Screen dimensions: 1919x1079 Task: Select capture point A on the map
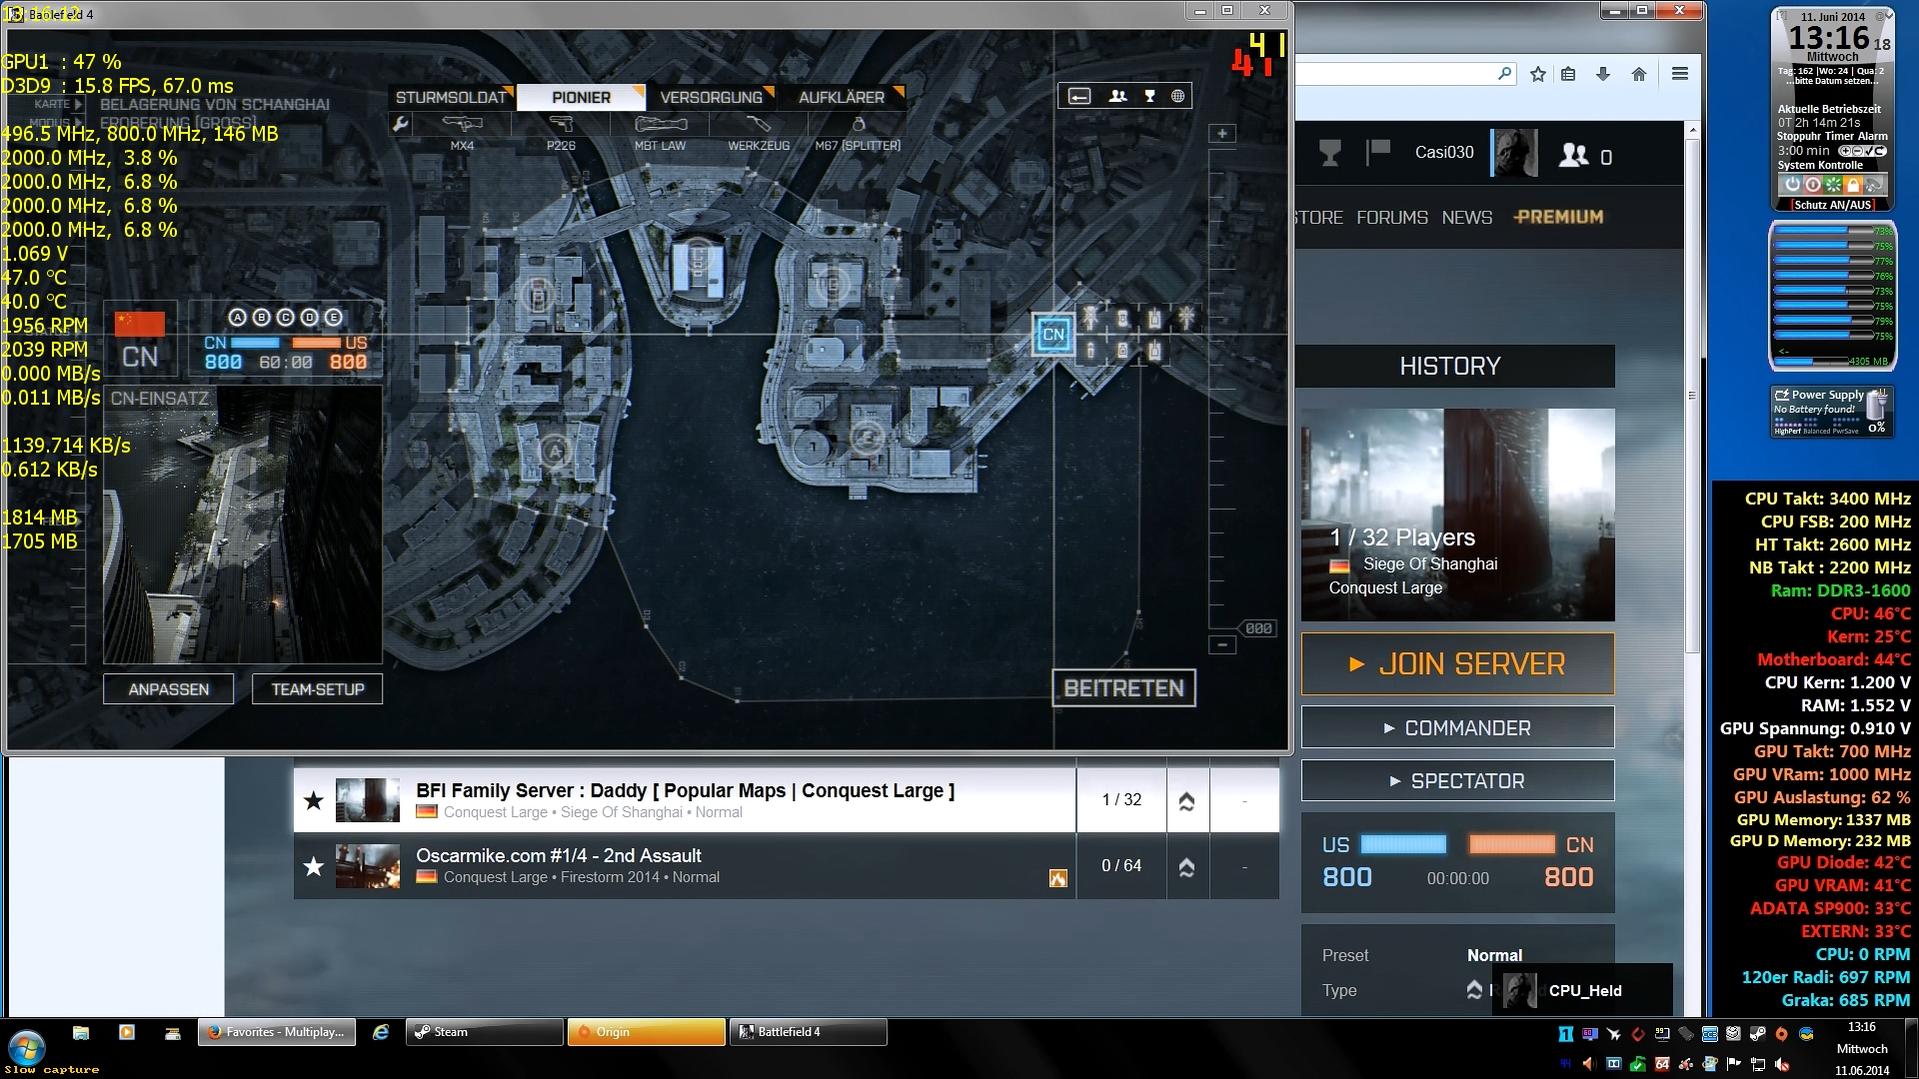point(555,451)
